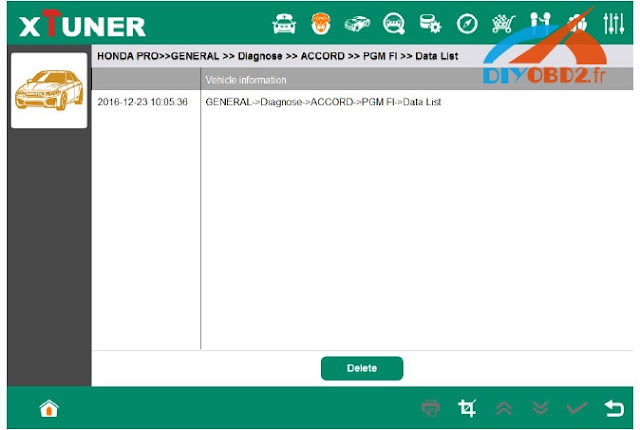Open the shopping cart store icon
This screenshot has width=640, height=430.
[x=504, y=24]
